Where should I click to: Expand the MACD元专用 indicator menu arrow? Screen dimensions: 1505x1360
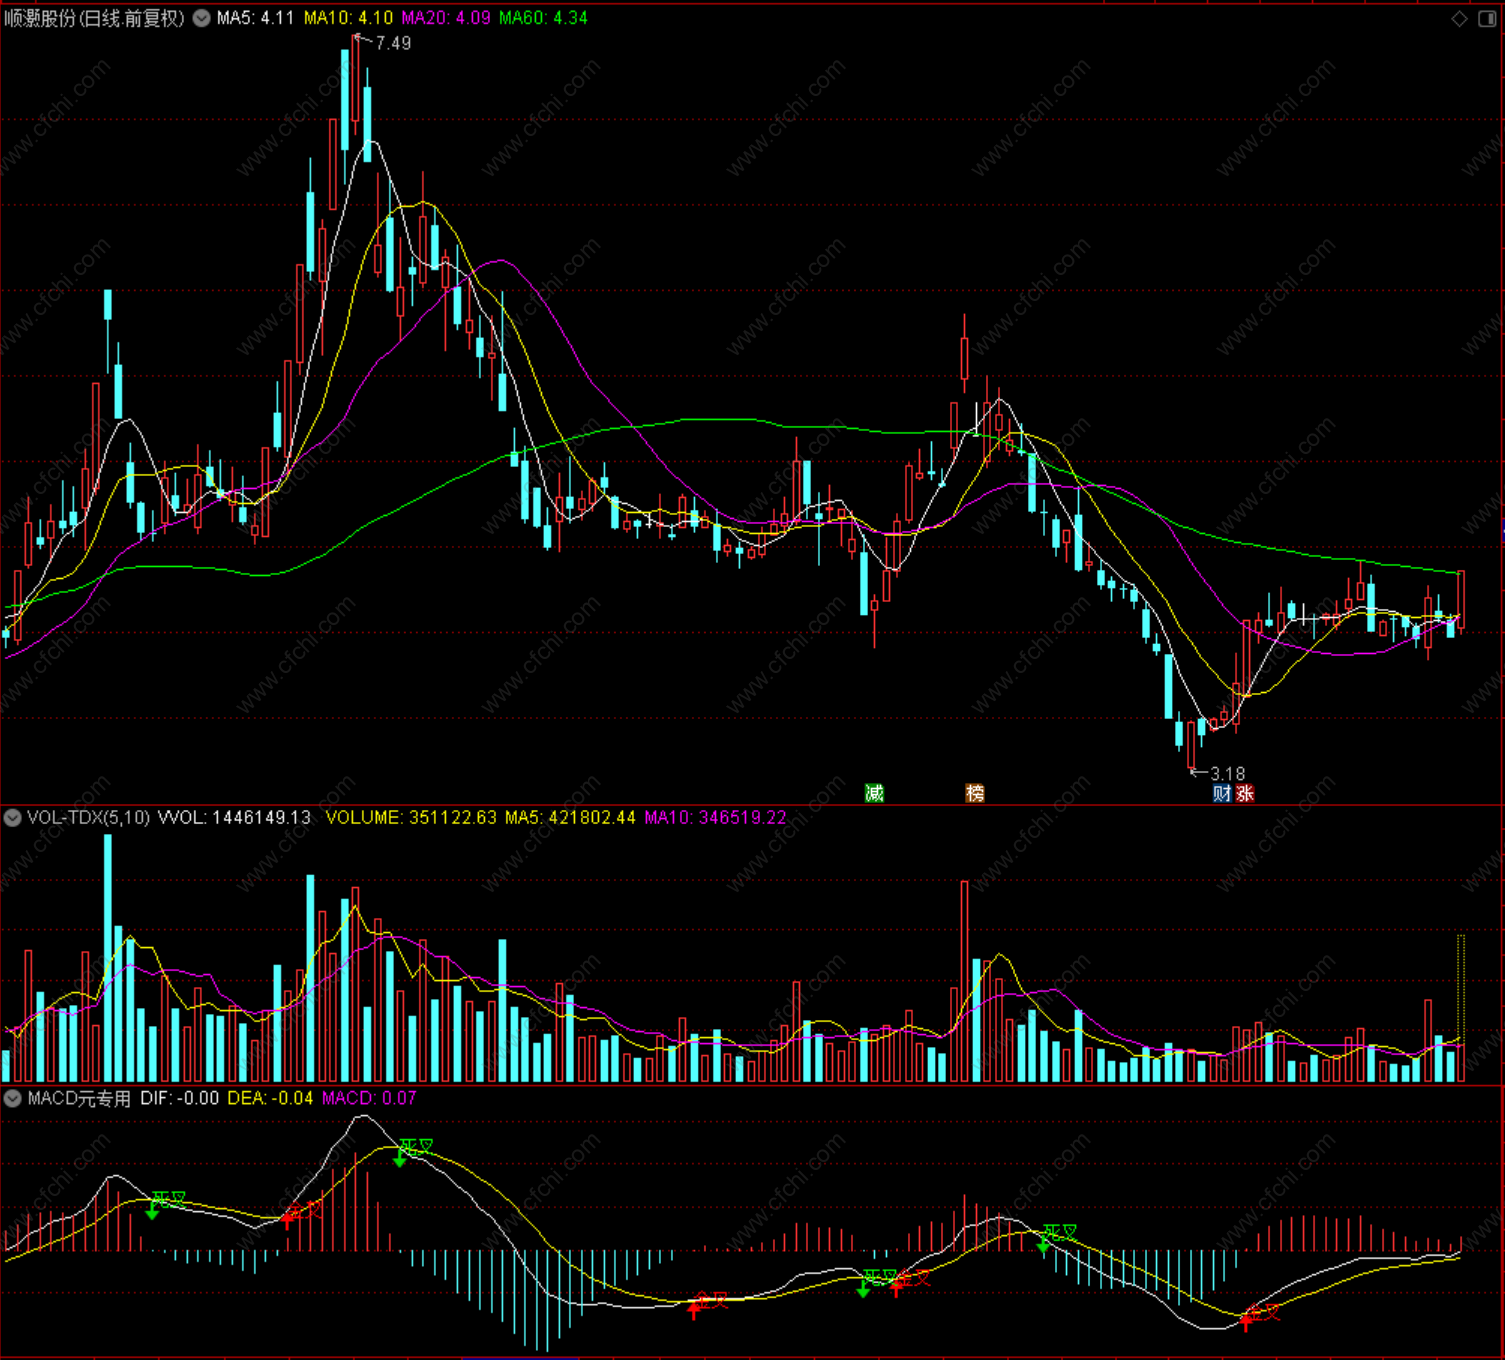coord(13,1098)
